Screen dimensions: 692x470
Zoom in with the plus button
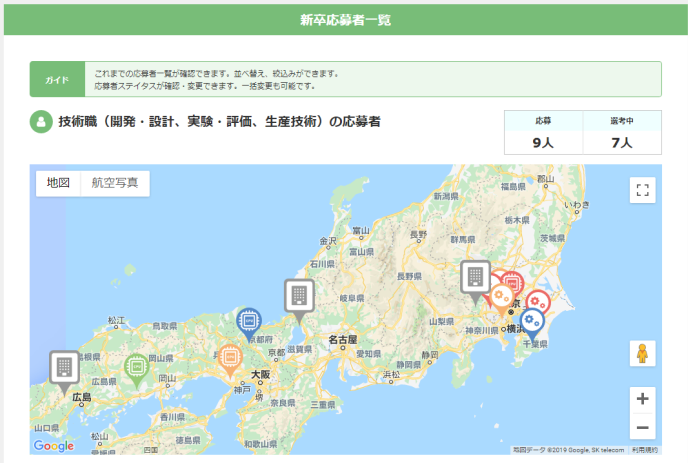pyautogui.click(x=643, y=399)
